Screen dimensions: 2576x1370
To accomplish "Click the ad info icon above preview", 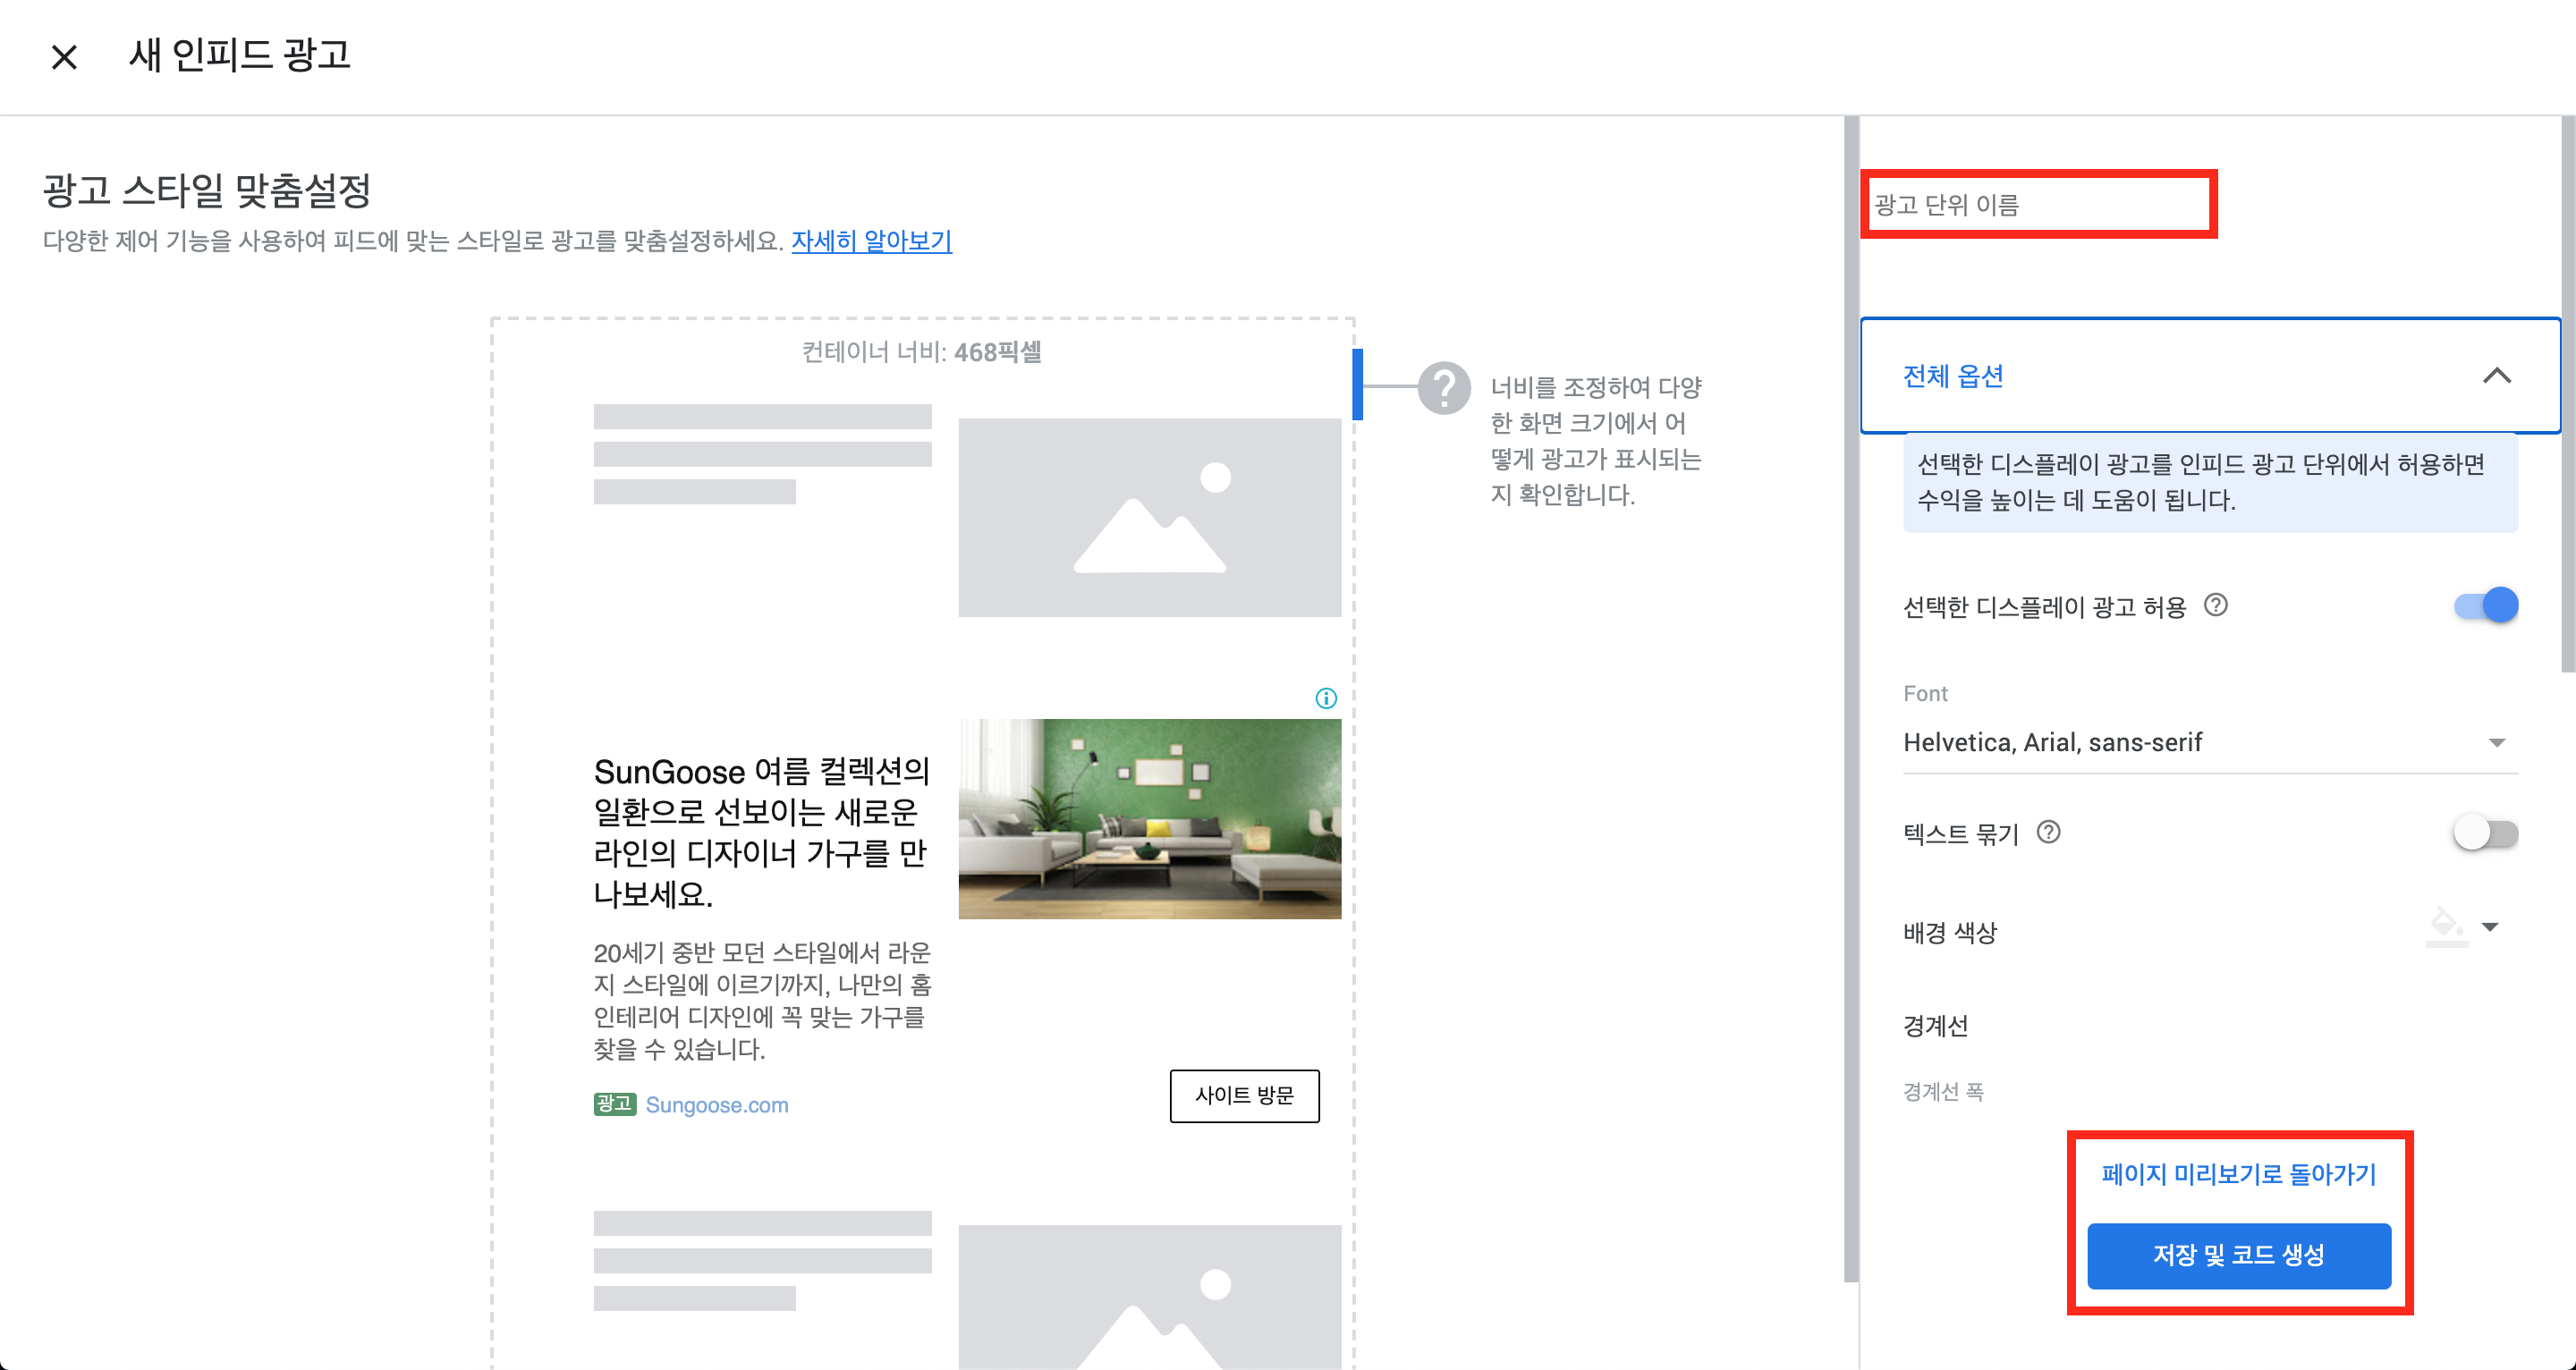I will click(x=1326, y=698).
